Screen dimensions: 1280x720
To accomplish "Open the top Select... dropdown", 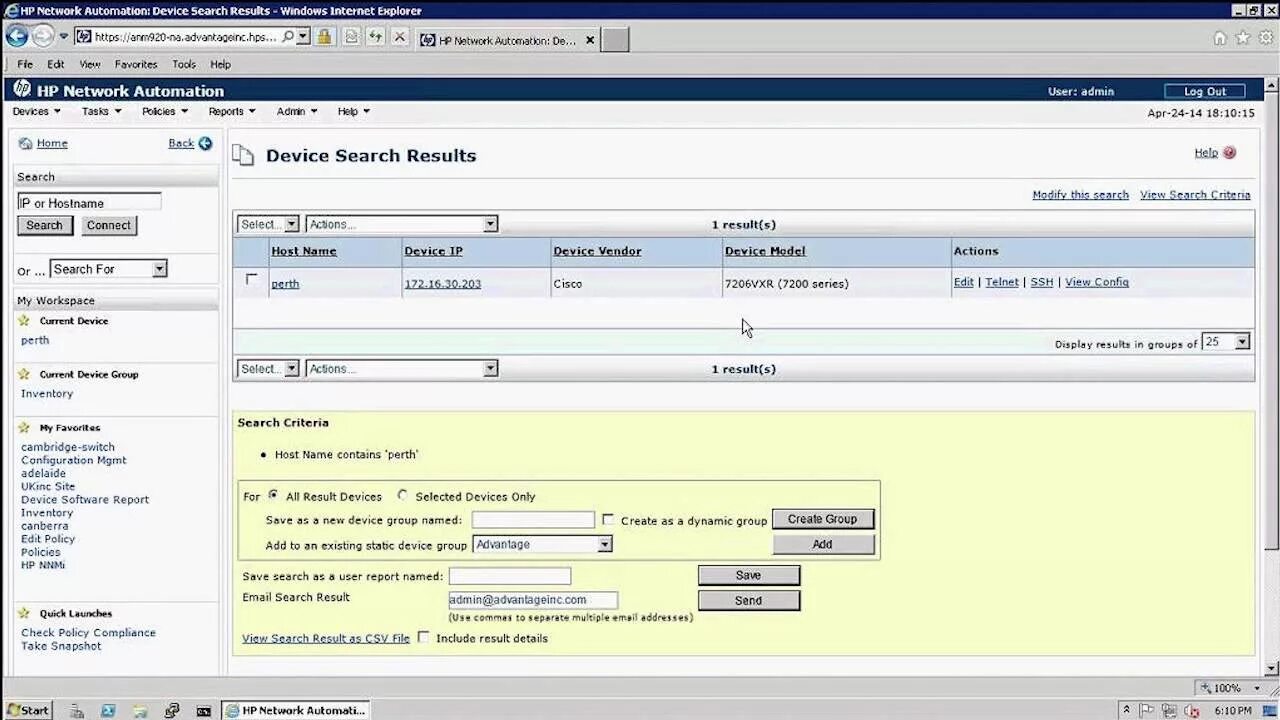I will (x=268, y=224).
